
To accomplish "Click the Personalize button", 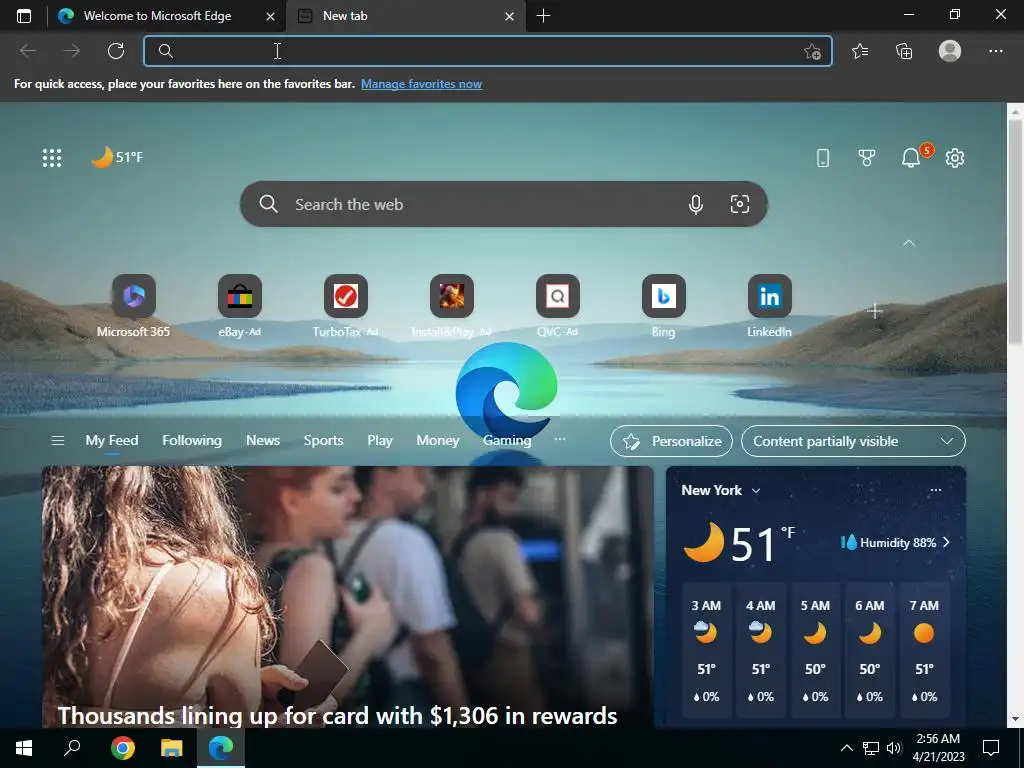I will (x=671, y=441).
